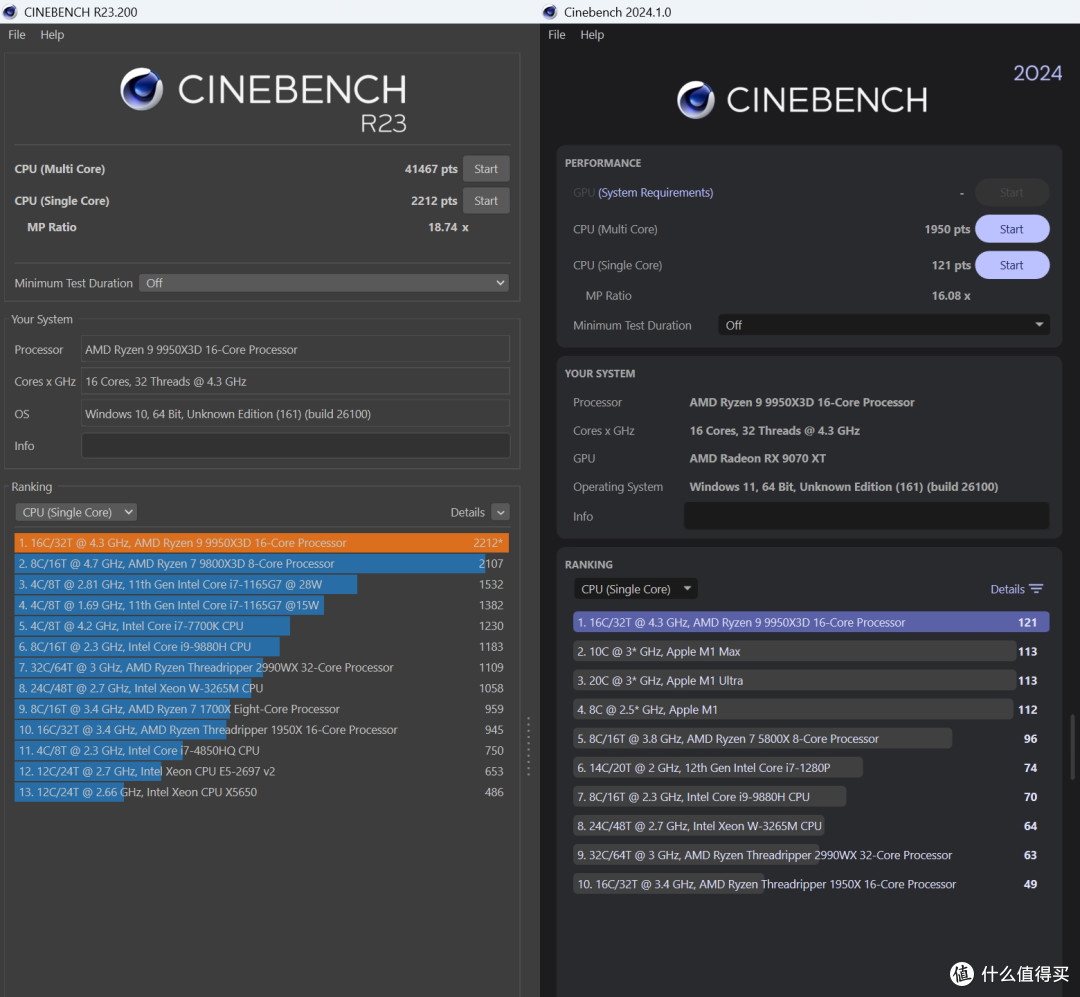Select 2024 ranking row Ryzen 7 5800X

(x=811, y=739)
